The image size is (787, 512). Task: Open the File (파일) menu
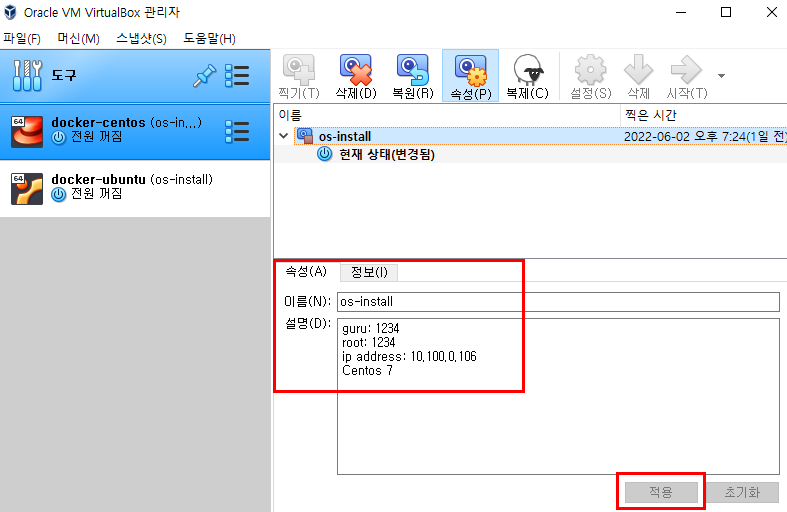[22, 39]
